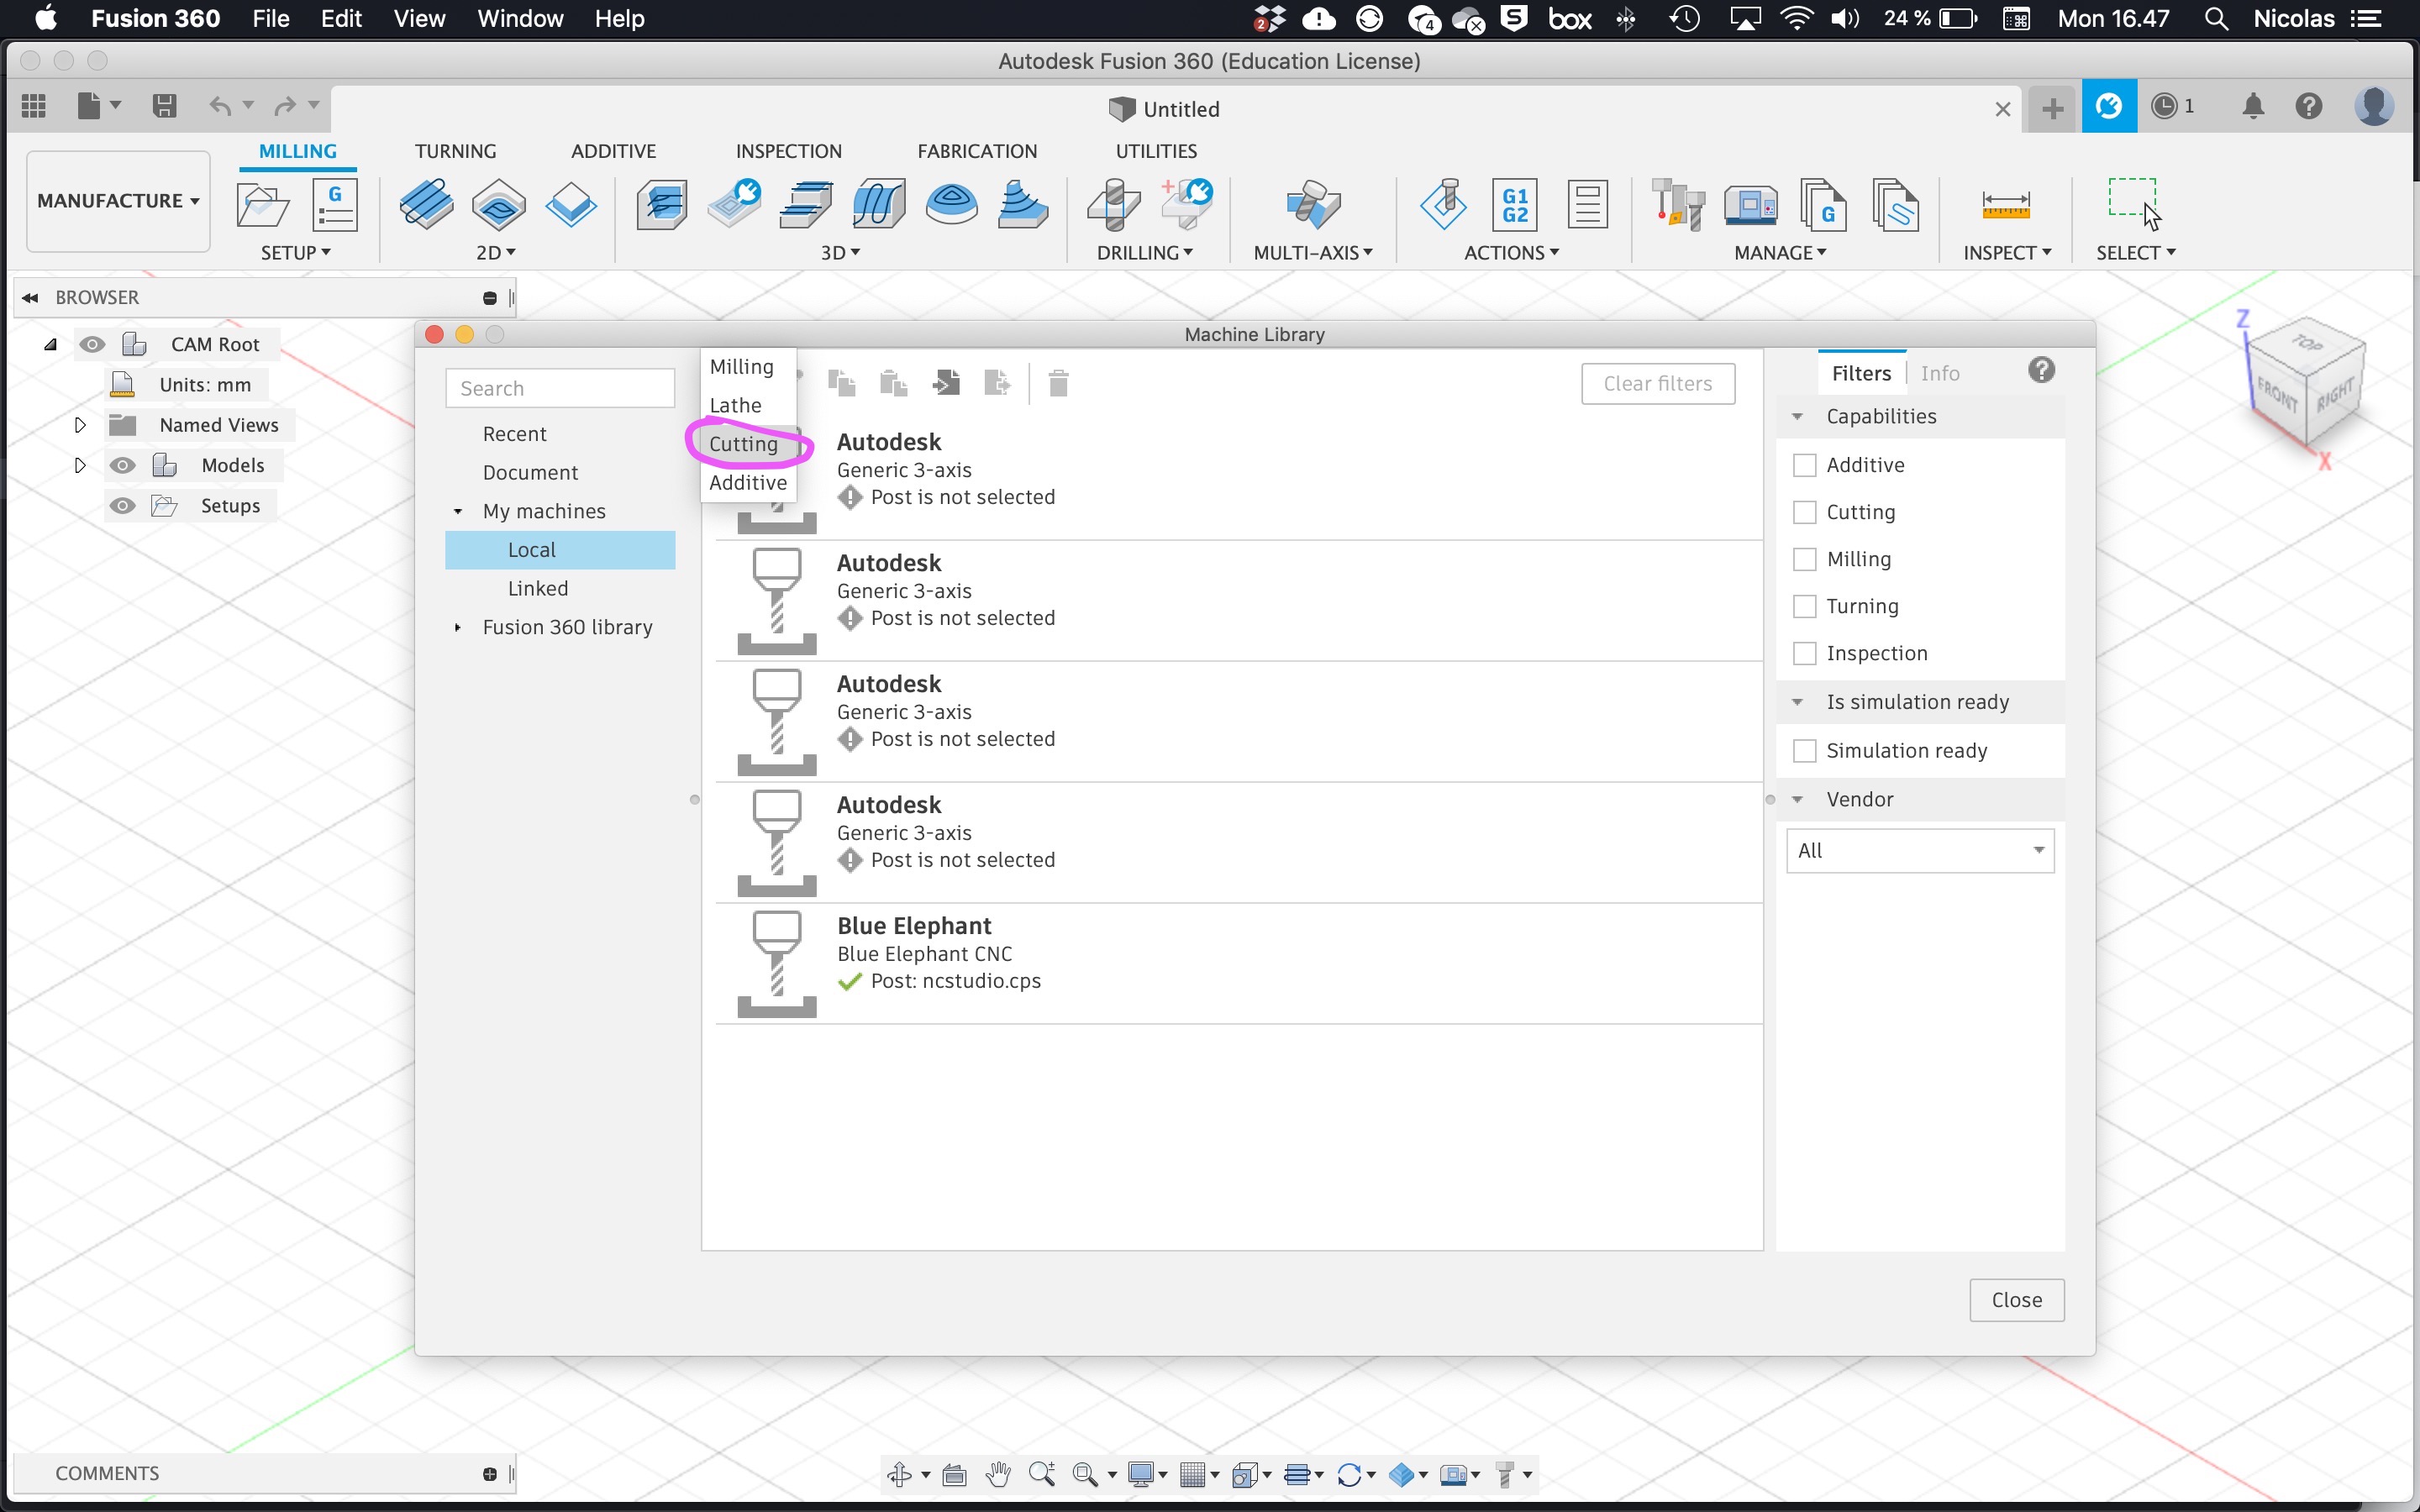Image resolution: width=2420 pixels, height=1512 pixels.
Task: Open the notifications bell icon
Action: click(2253, 106)
